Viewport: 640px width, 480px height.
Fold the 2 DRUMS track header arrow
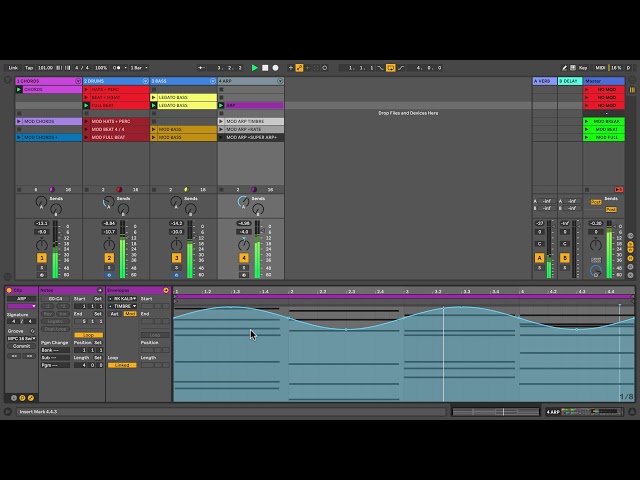[145, 81]
